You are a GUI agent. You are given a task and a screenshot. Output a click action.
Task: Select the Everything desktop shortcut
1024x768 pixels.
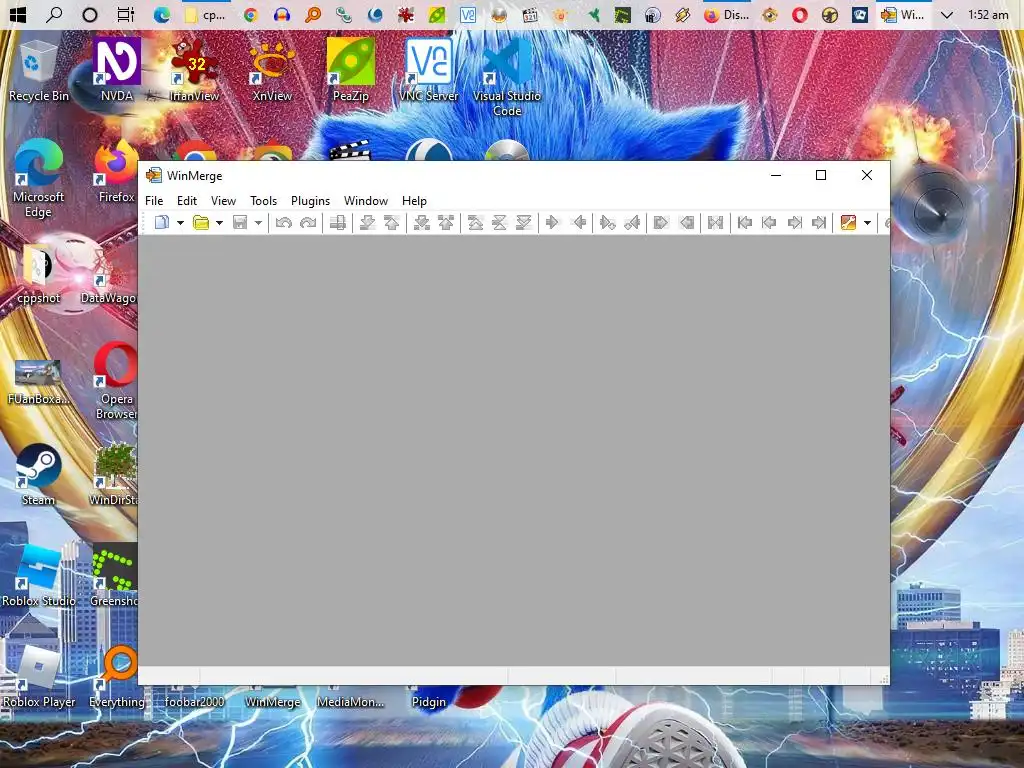tap(117, 677)
